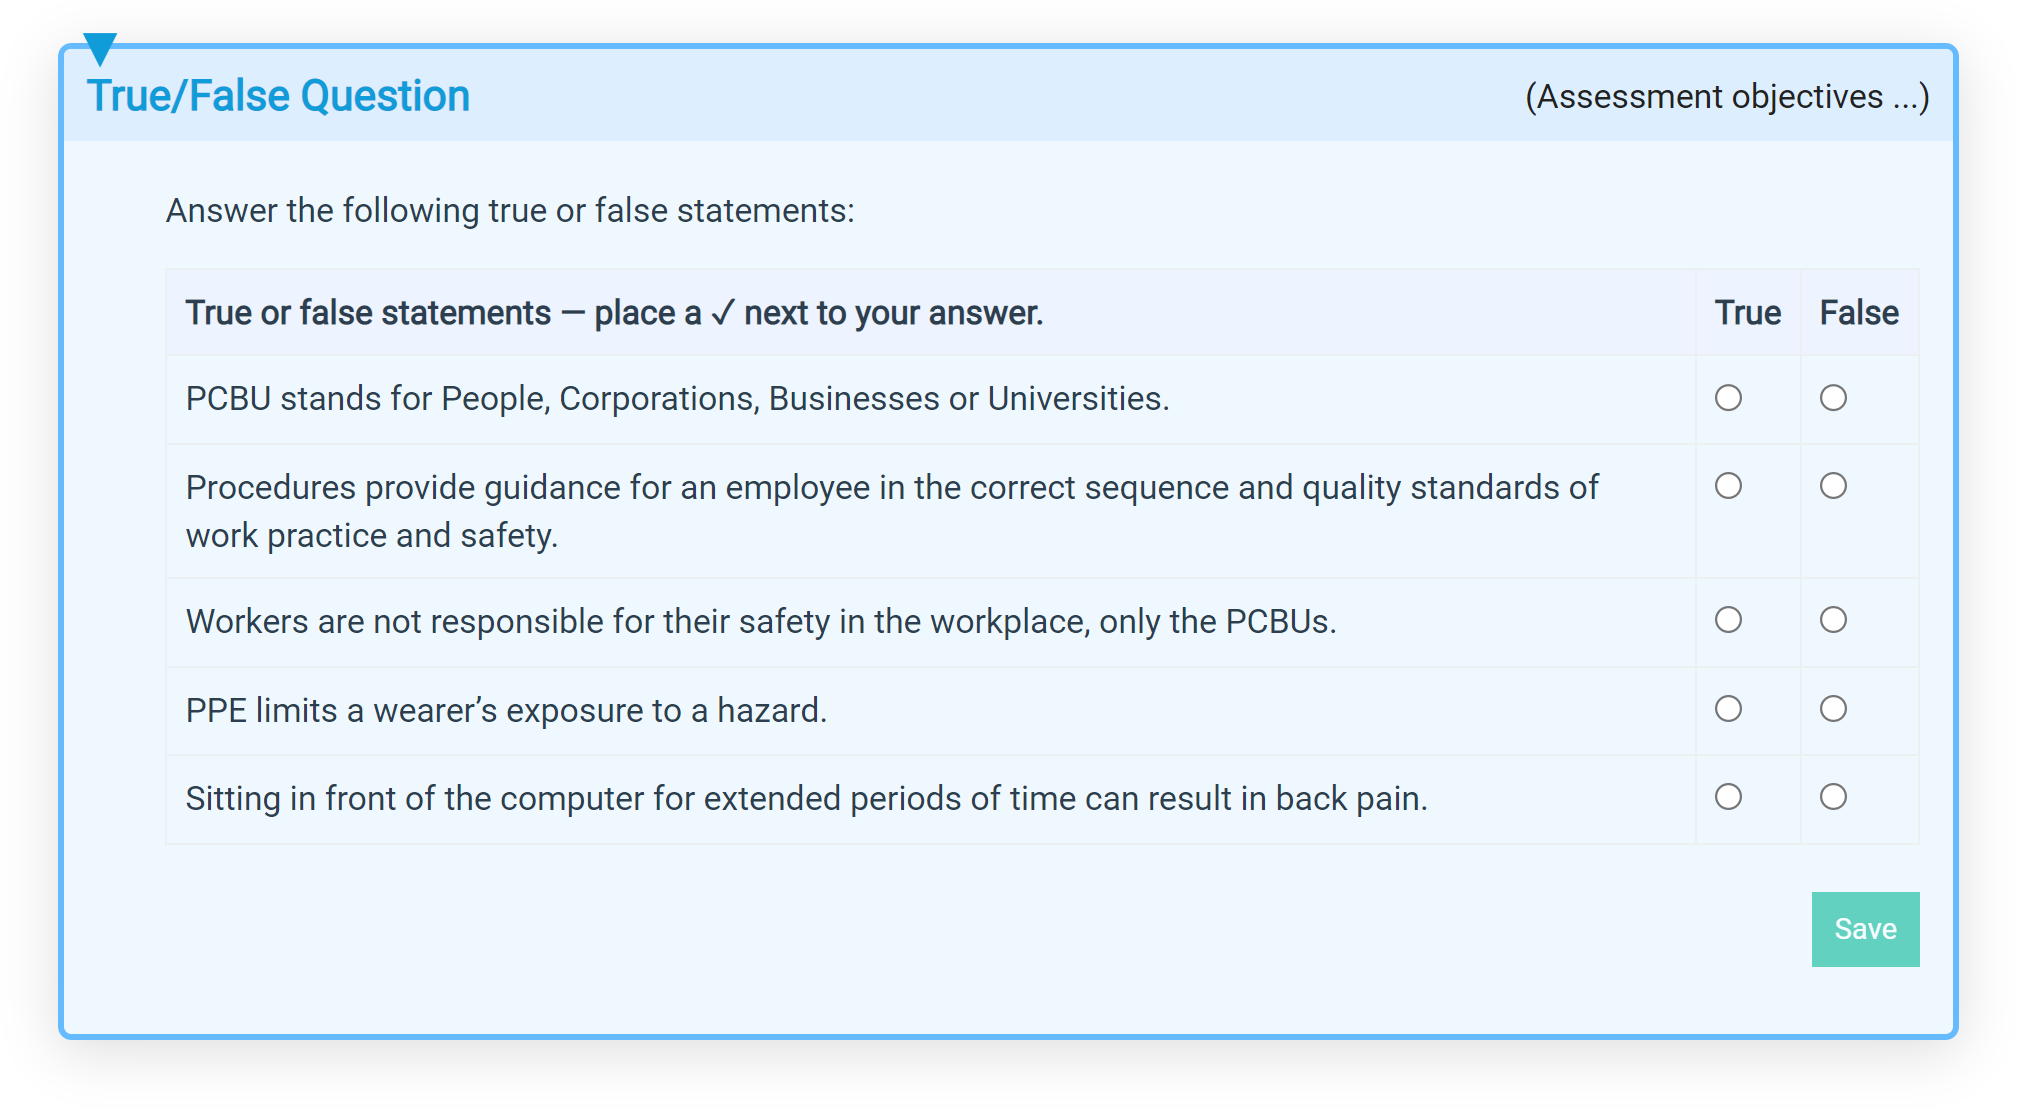Select False for PCBU stands for statement

click(1833, 398)
